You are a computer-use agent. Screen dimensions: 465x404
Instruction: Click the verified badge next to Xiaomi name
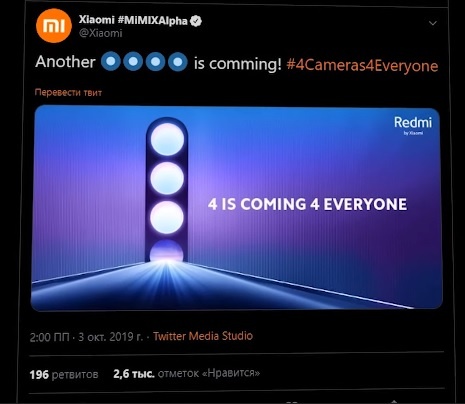coord(196,21)
